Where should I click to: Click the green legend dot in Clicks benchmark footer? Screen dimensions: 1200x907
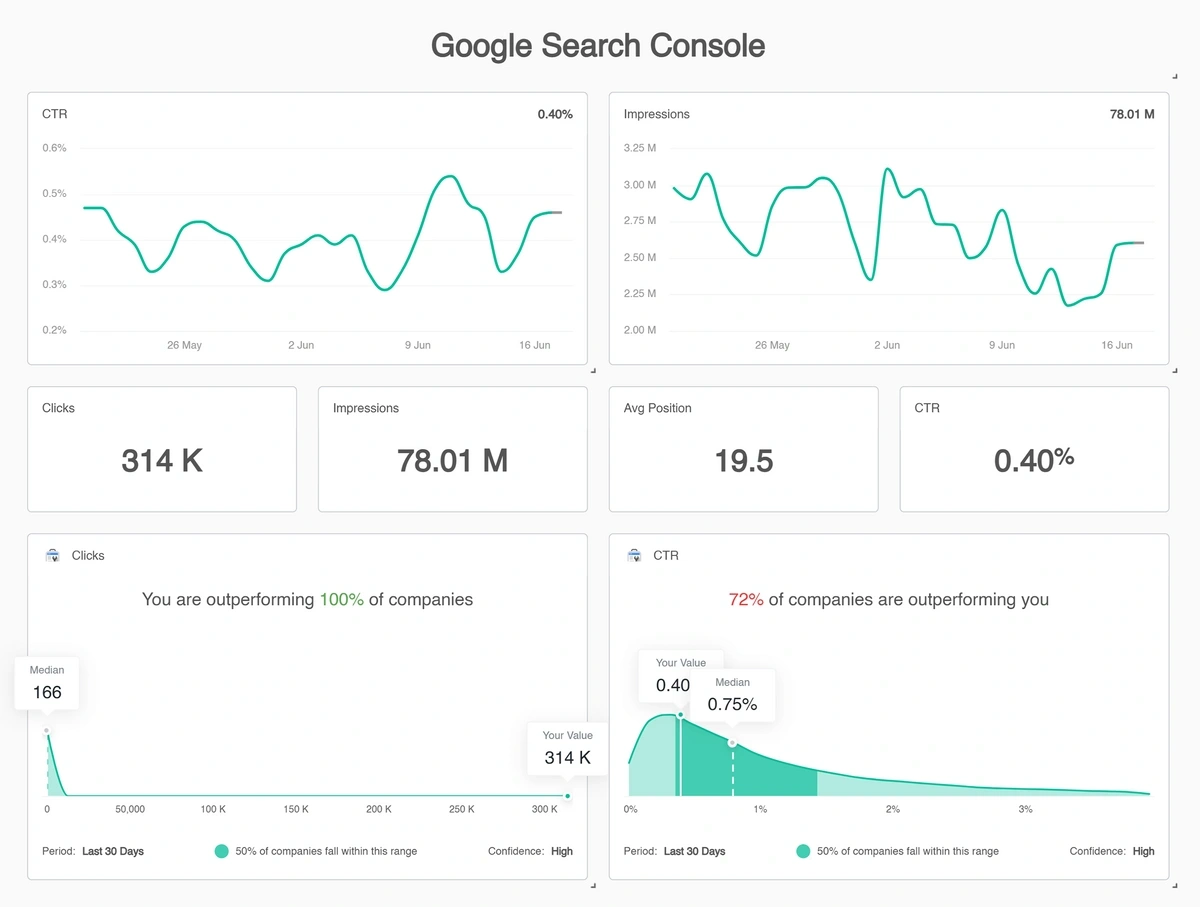pyautogui.click(x=220, y=851)
